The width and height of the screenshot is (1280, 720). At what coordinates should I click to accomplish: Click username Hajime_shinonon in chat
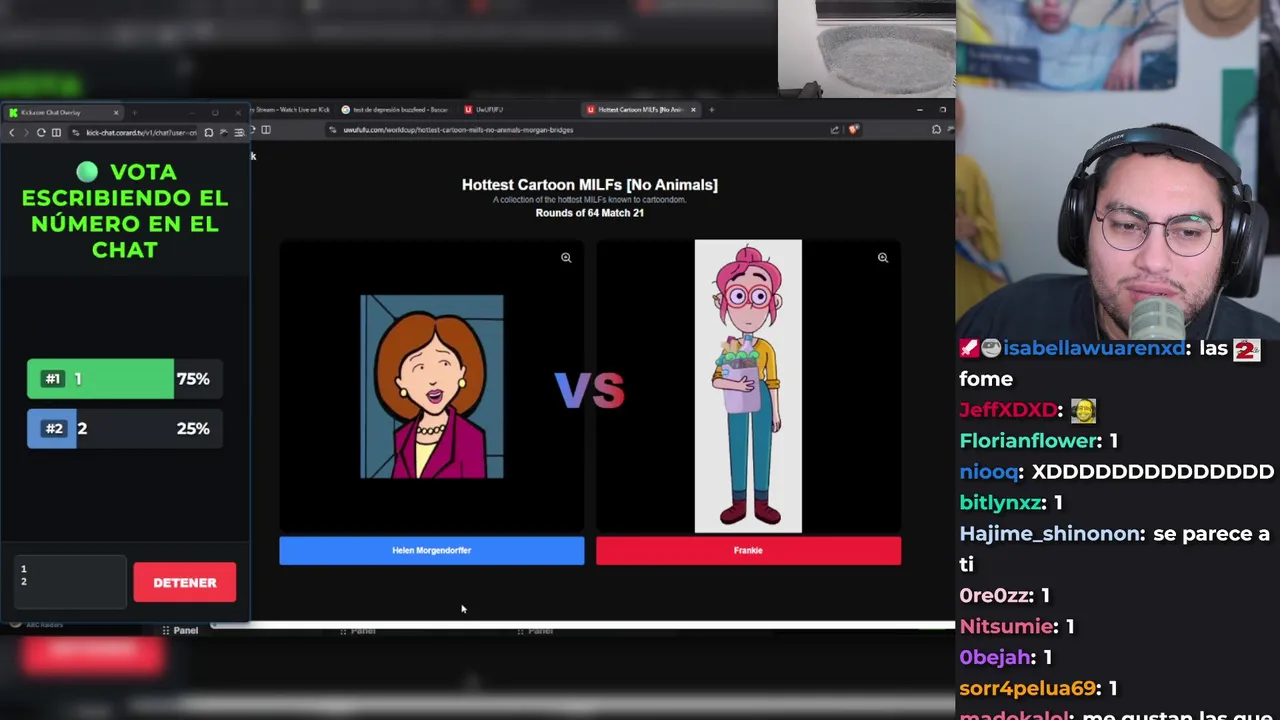tap(1051, 534)
